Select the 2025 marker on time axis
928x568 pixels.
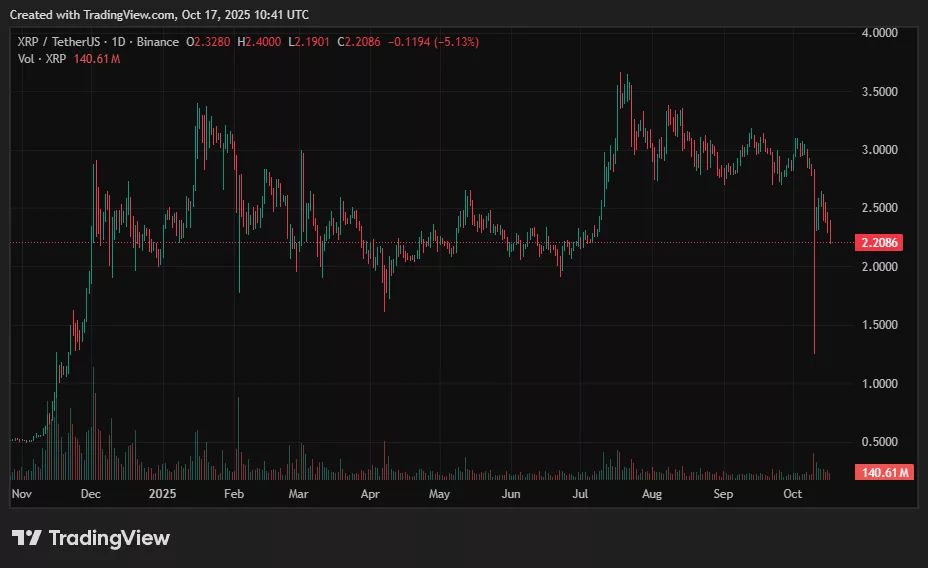(162, 494)
